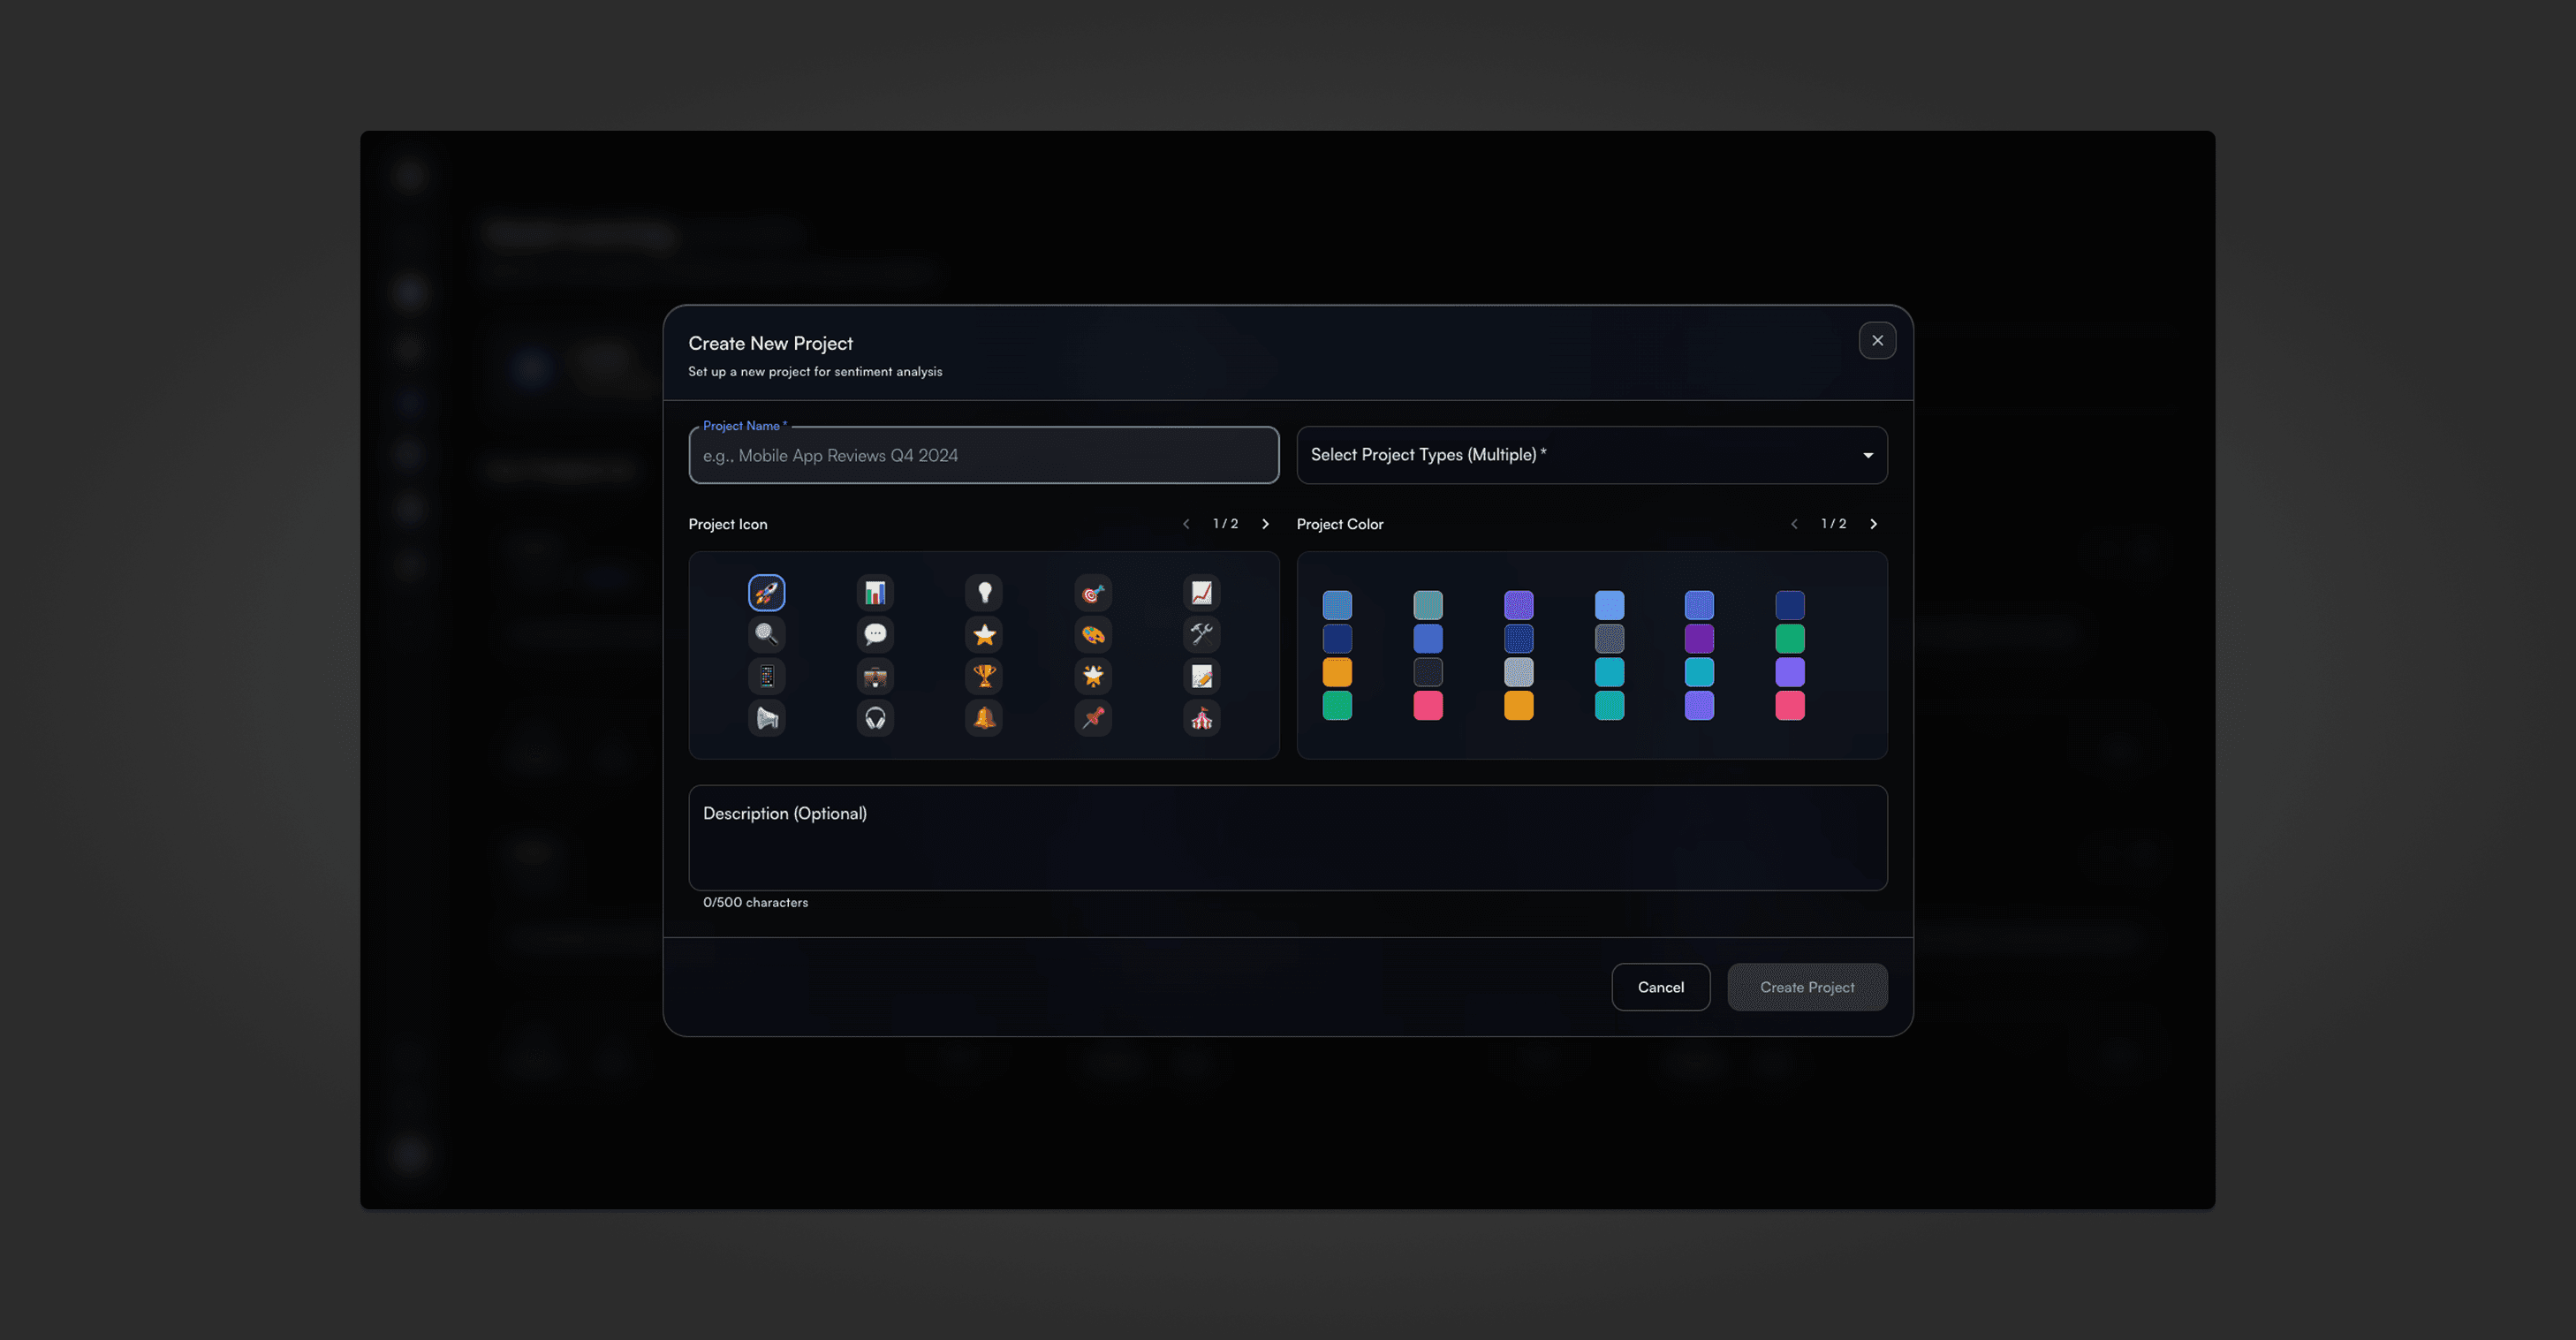2576x1340 pixels.
Task: Pick the headphones project icon
Action: (x=875, y=718)
